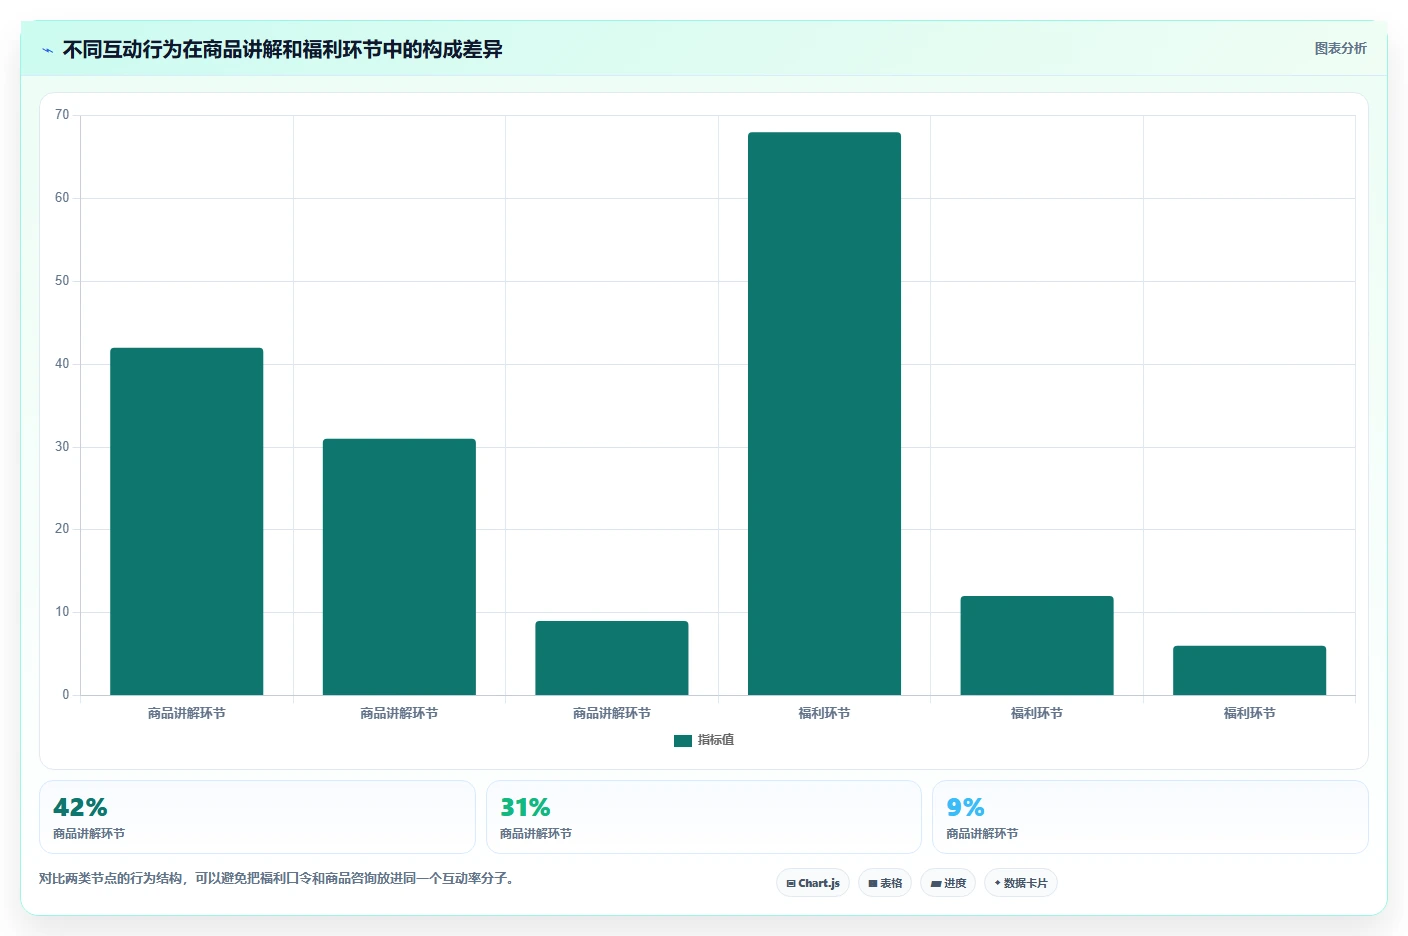Click the 图表分析 label in the header

click(1340, 48)
